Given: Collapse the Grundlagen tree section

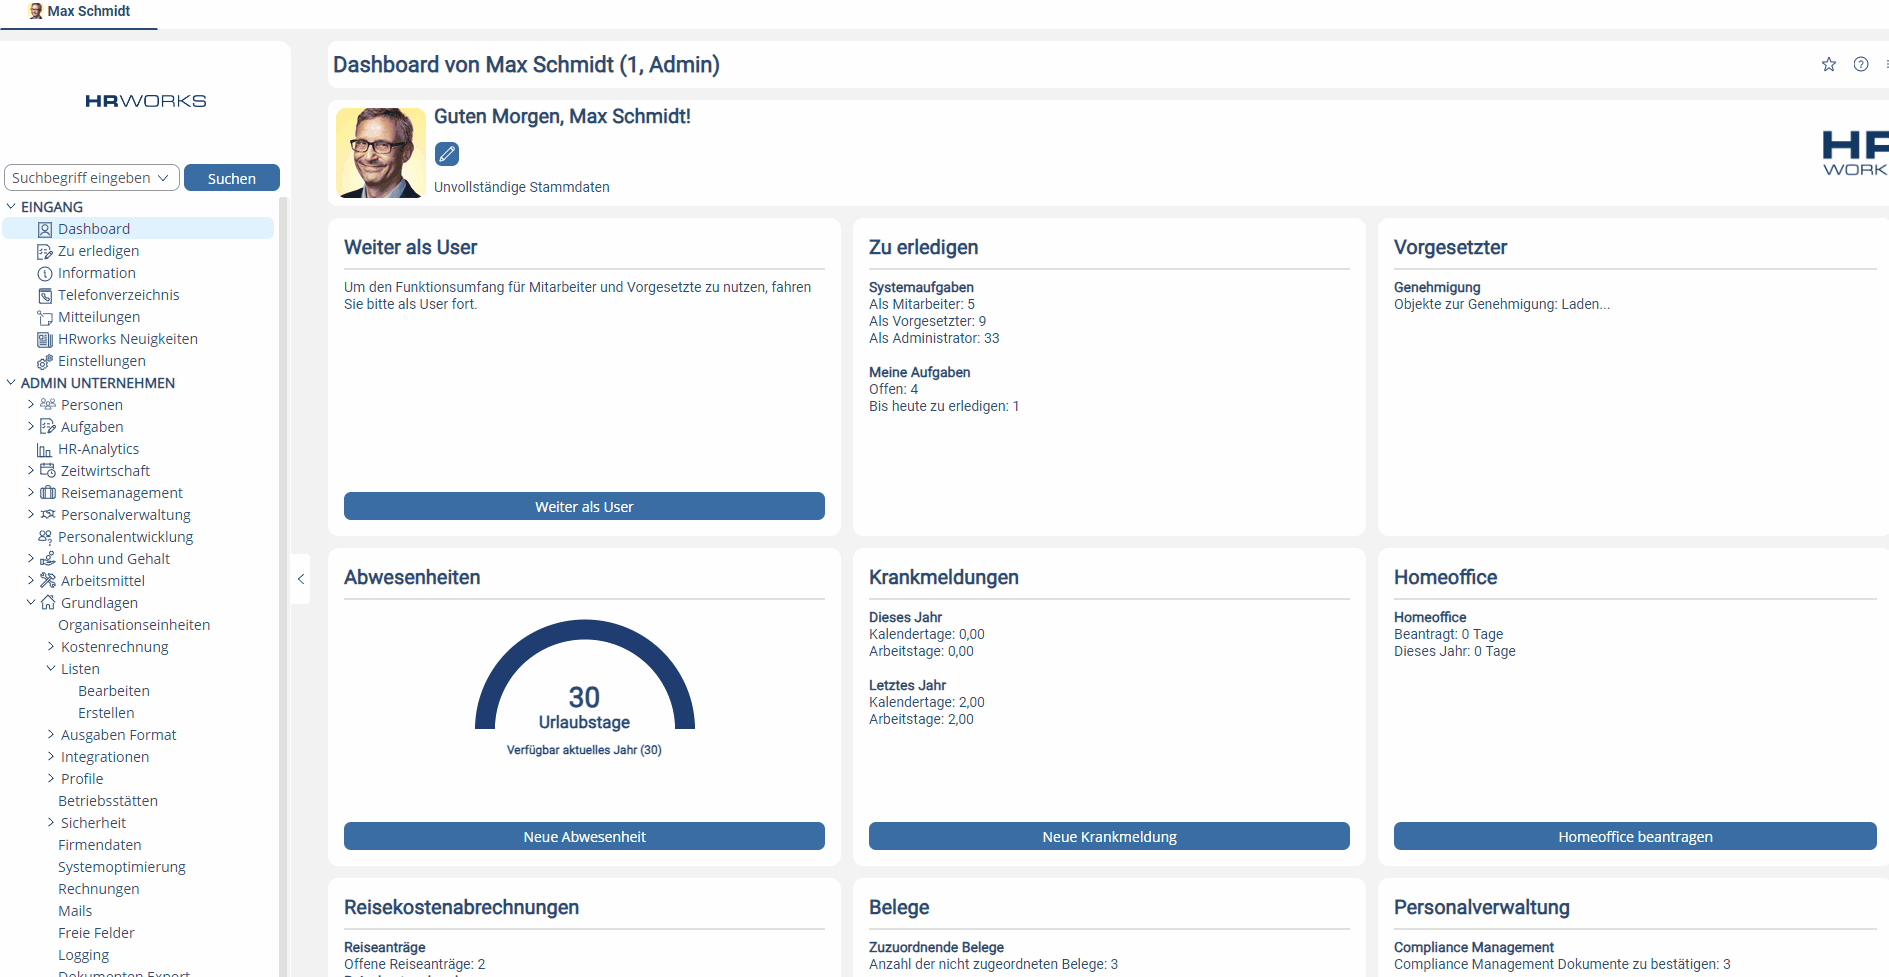Looking at the screenshot, I should click(31, 603).
